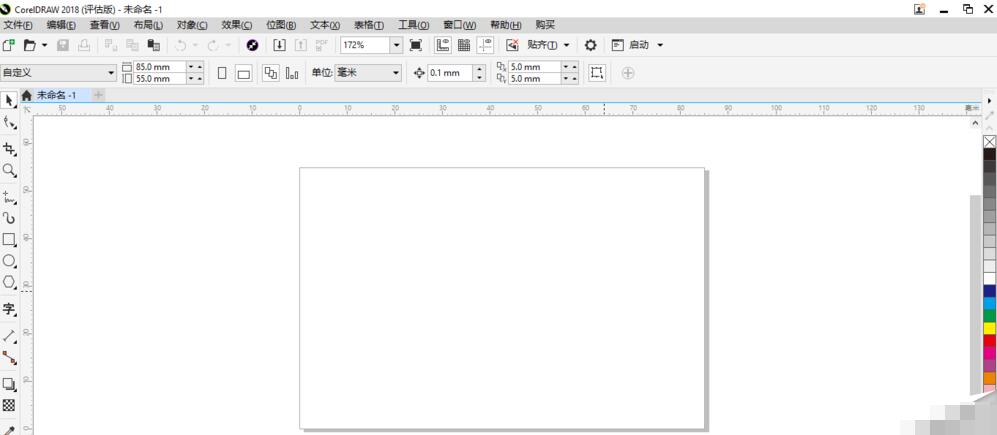The width and height of the screenshot is (997, 435).
Task: Select the Rectangle tool in toolbox
Action: tap(9, 240)
